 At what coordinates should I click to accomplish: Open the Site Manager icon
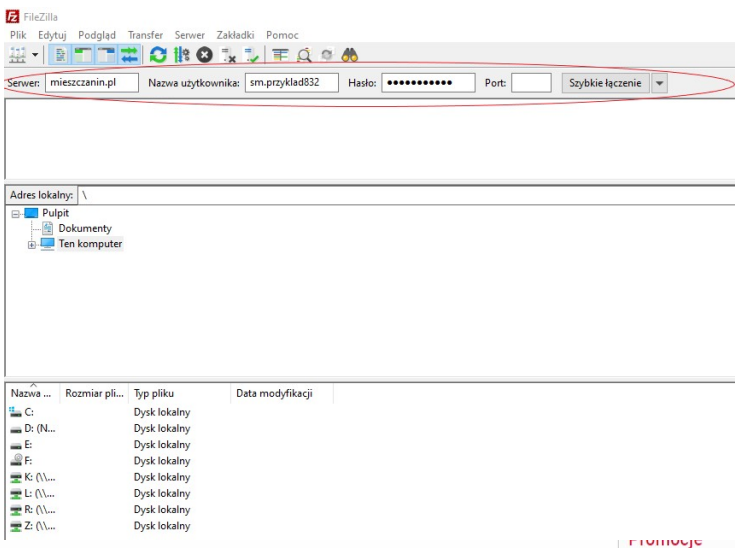tap(17, 56)
